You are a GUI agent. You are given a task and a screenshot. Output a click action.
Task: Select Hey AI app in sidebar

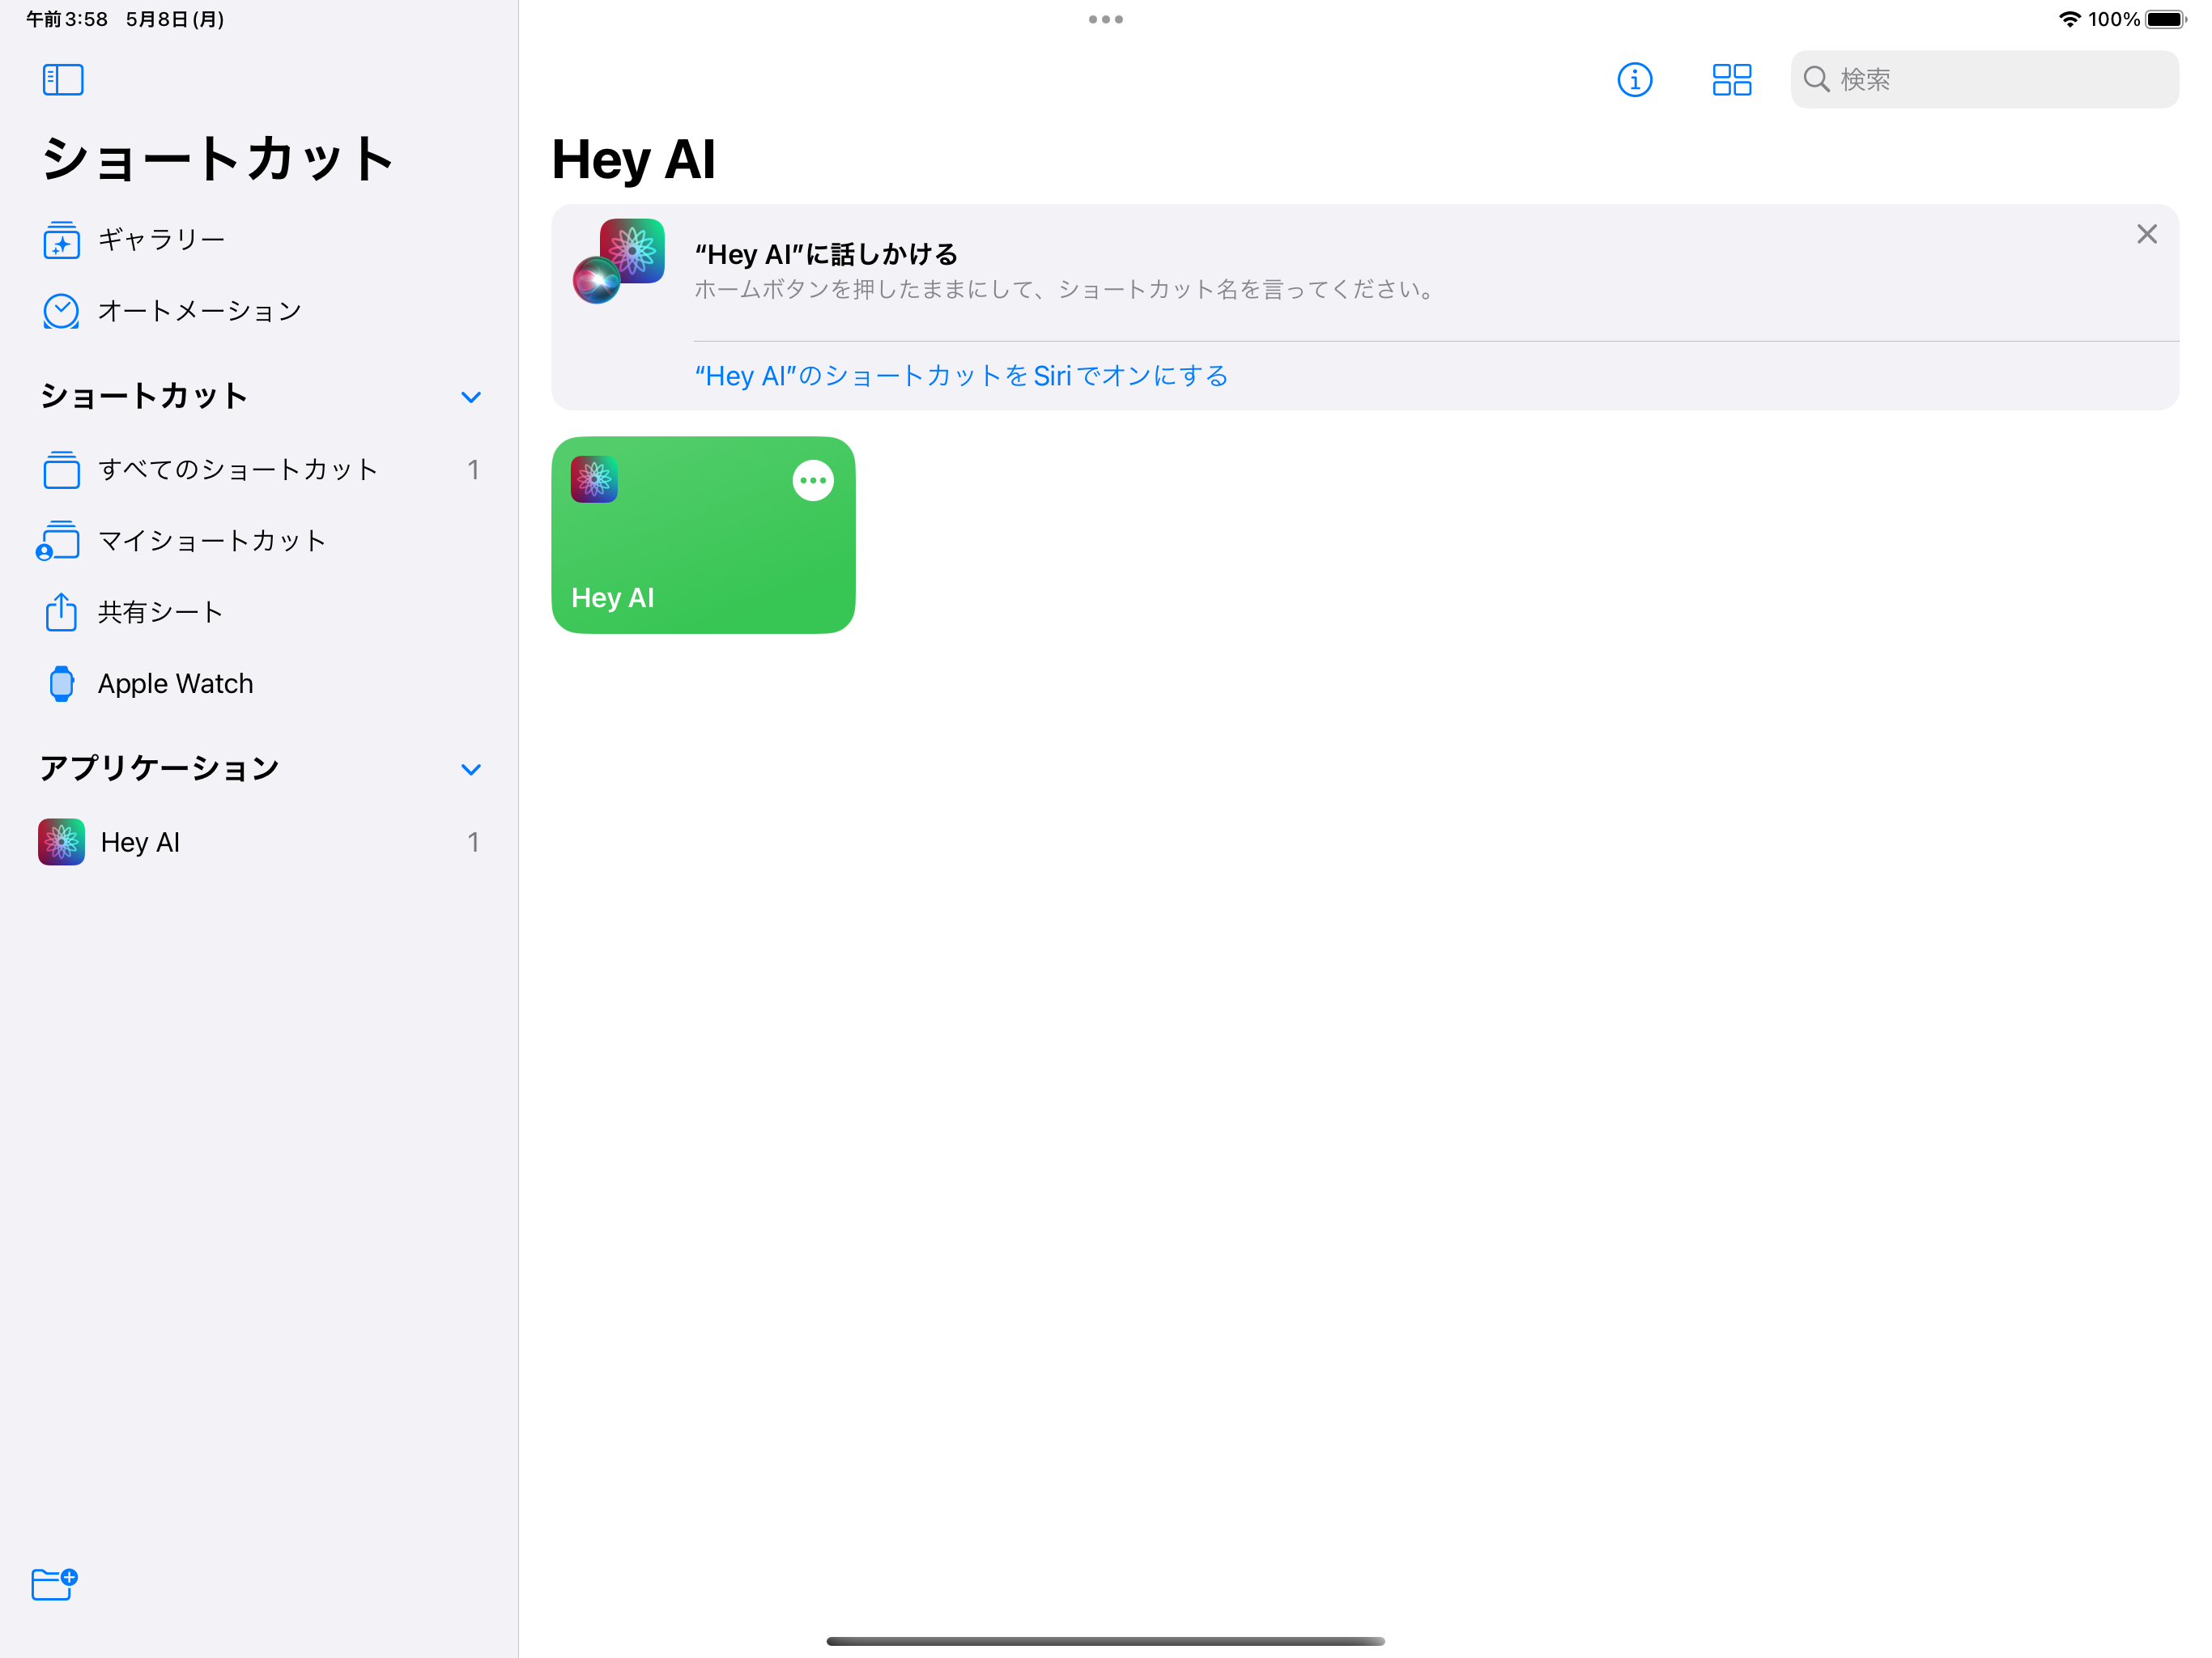(259, 842)
